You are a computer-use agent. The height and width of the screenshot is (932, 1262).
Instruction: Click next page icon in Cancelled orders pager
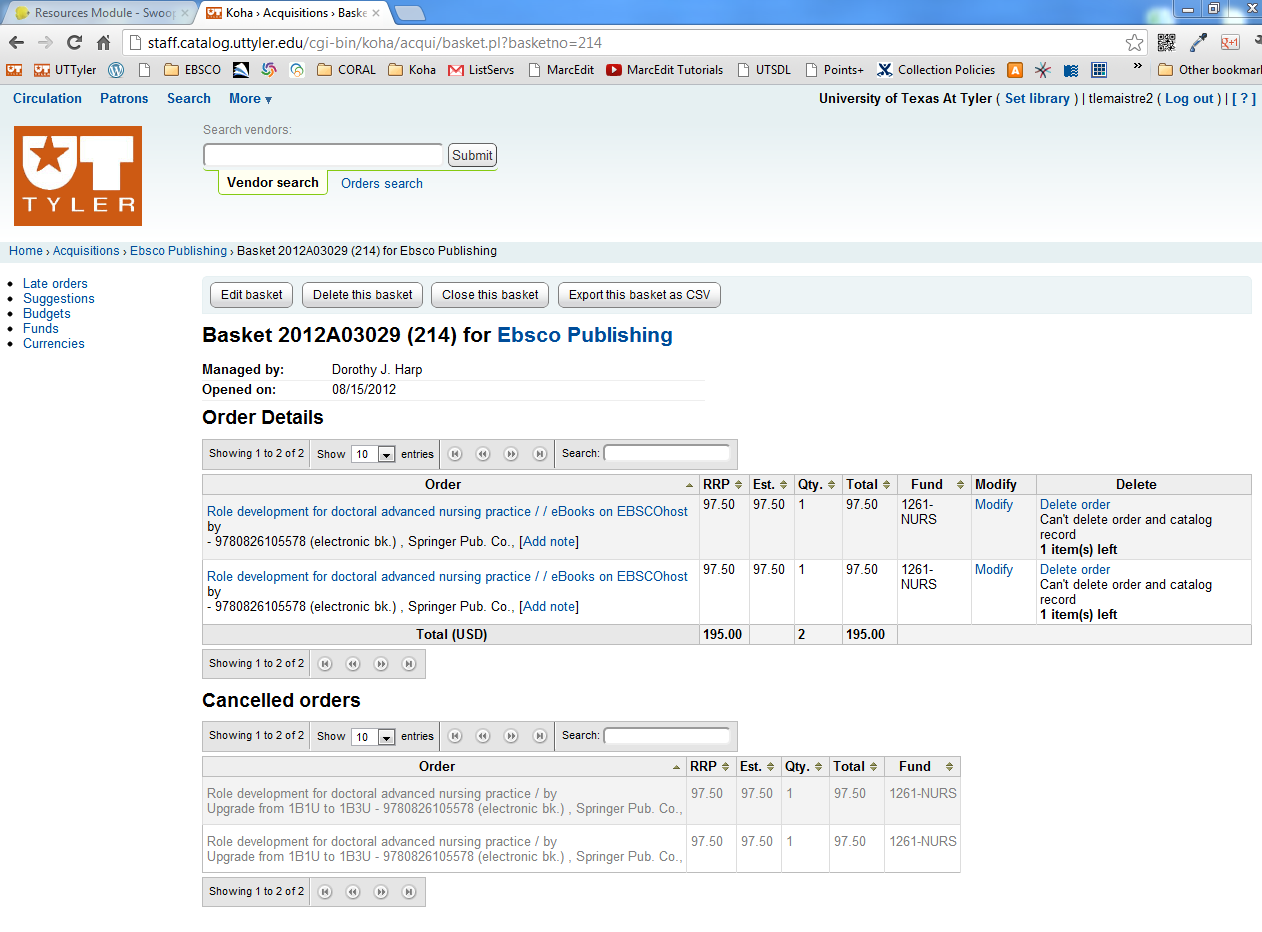(x=511, y=736)
